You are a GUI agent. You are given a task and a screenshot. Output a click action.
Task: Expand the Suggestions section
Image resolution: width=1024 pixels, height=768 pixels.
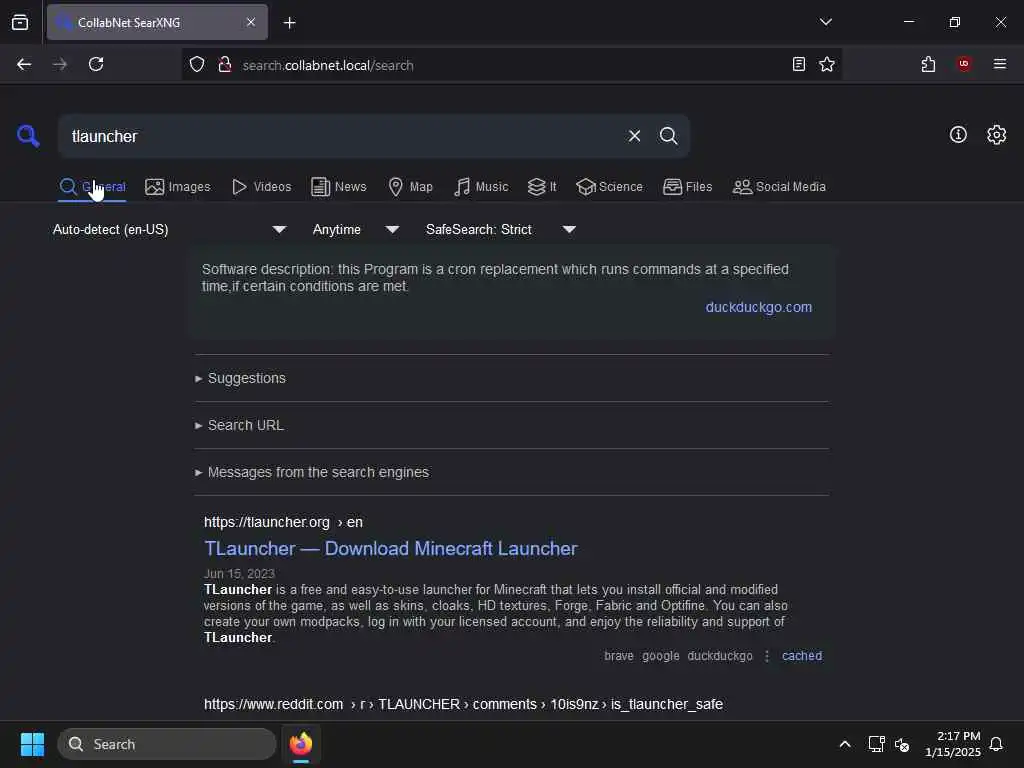coord(240,378)
